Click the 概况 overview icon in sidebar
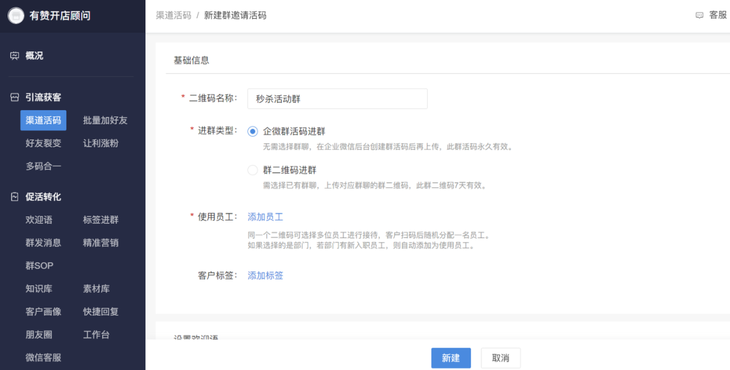Viewport: 730px width, 370px height. [x=14, y=56]
